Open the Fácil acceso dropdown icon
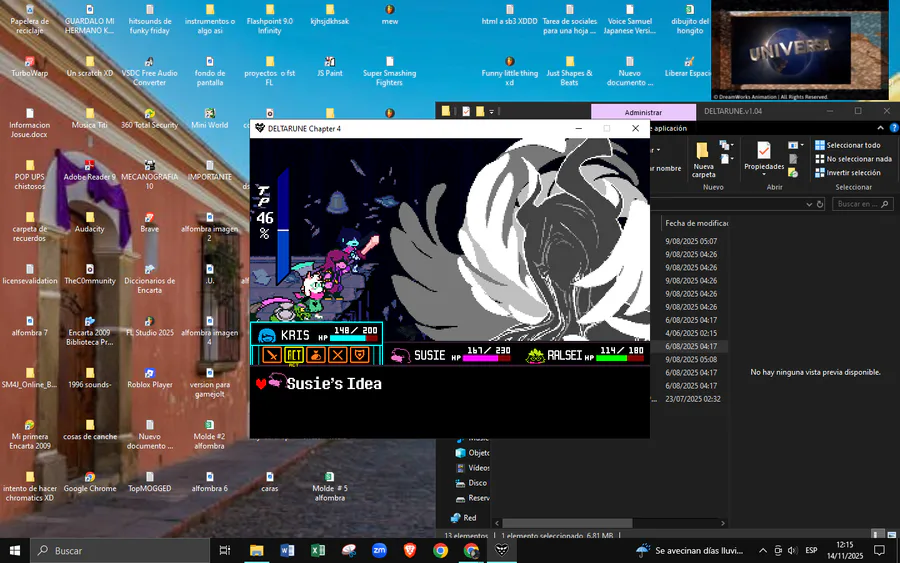 coord(727,159)
